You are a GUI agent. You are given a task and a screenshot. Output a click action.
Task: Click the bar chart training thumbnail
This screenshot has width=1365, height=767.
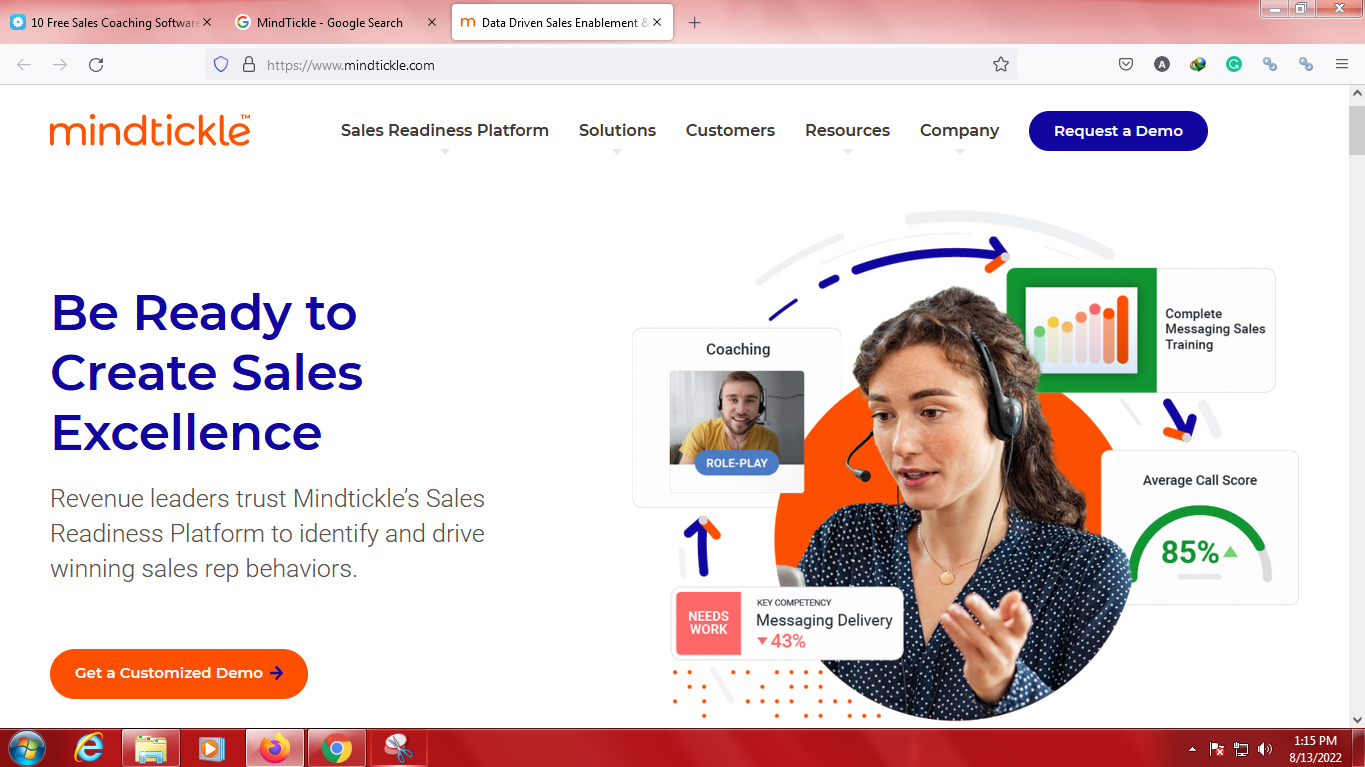(1081, 330)
